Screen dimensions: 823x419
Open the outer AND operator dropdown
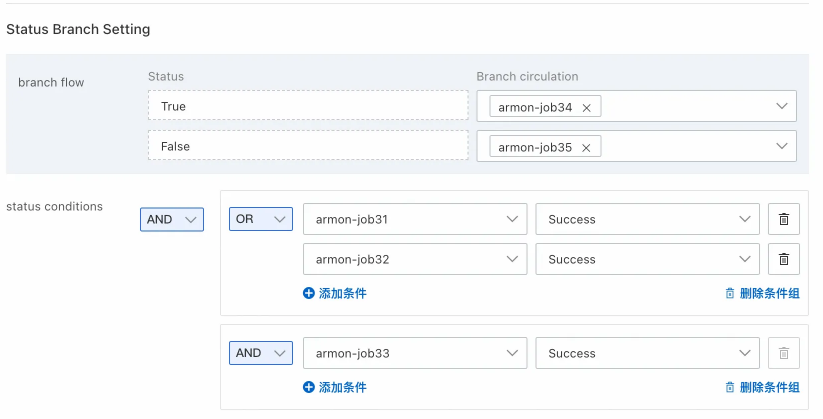tap(171, 219)
